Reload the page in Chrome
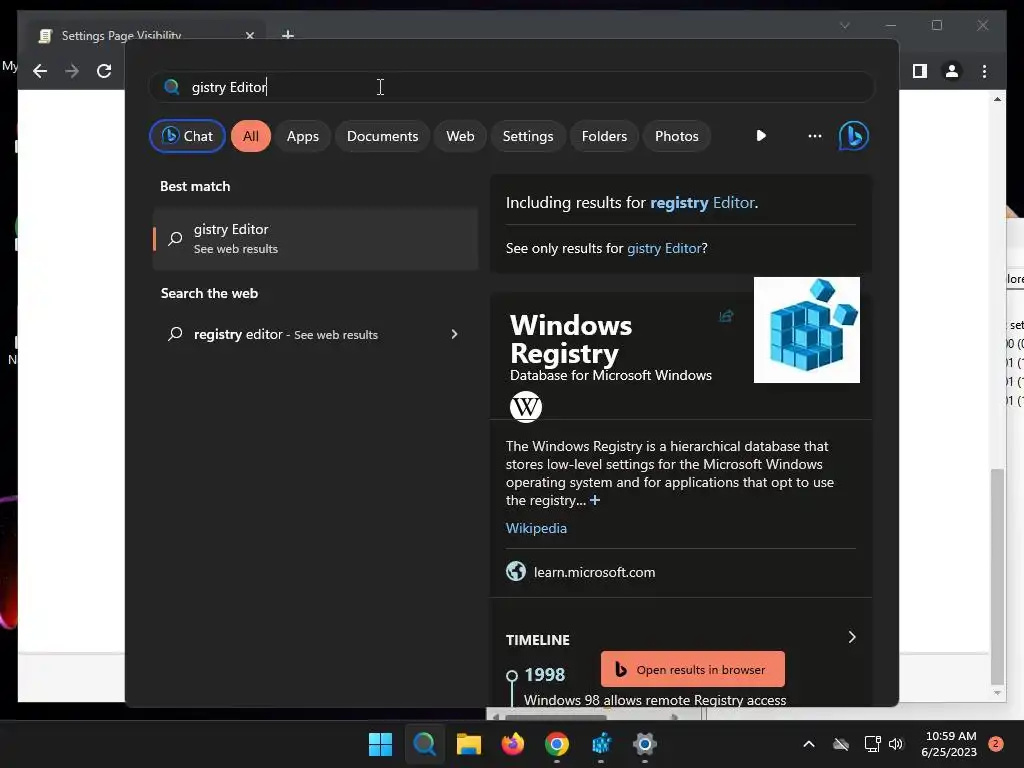Image resolution: width=1024 pixels, height=768 pixels. click(x=104, y=71)
